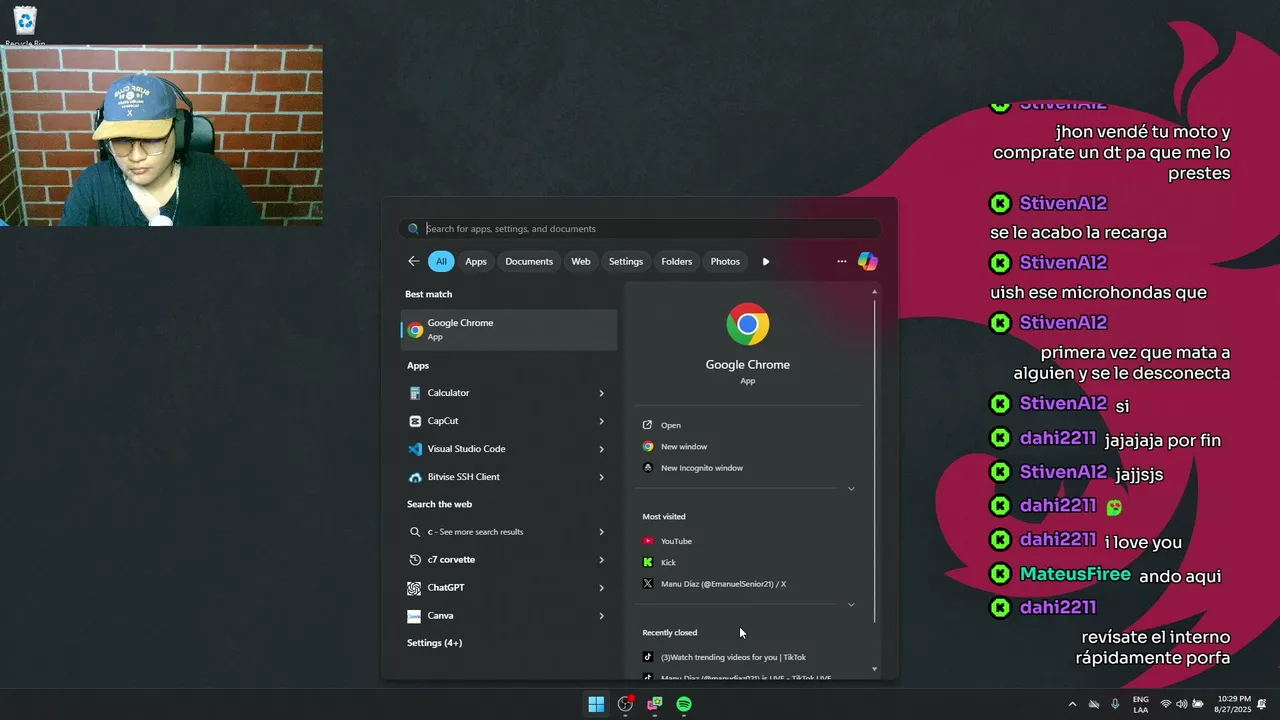Expand CapCut result with its chevron
This screenshot has height=720, width=1280.
pos(602,421)
